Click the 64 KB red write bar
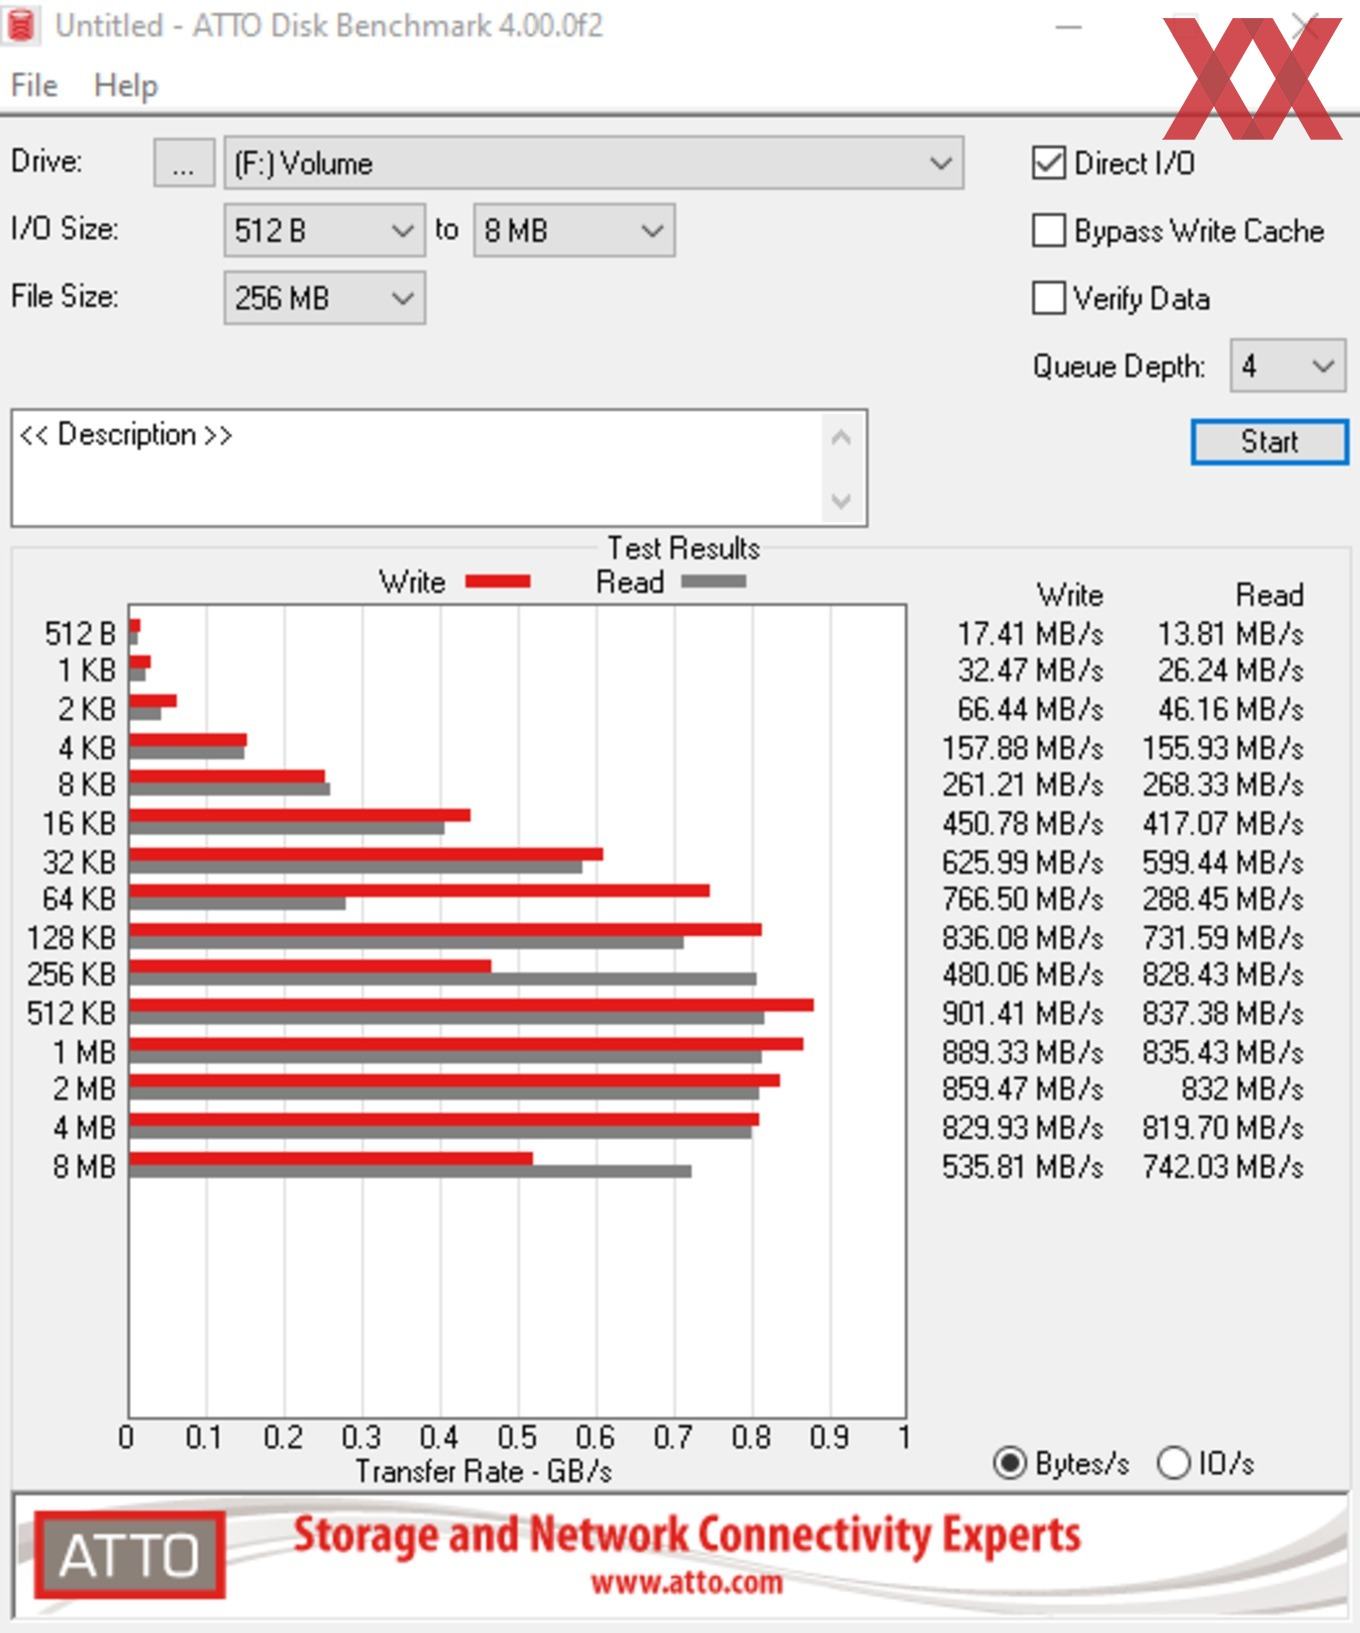 tap(420, 890)
